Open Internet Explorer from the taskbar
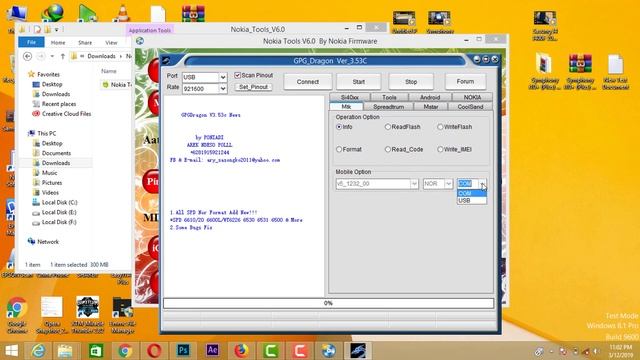Viewport: 640px width, 360px height. click(38, 351)
